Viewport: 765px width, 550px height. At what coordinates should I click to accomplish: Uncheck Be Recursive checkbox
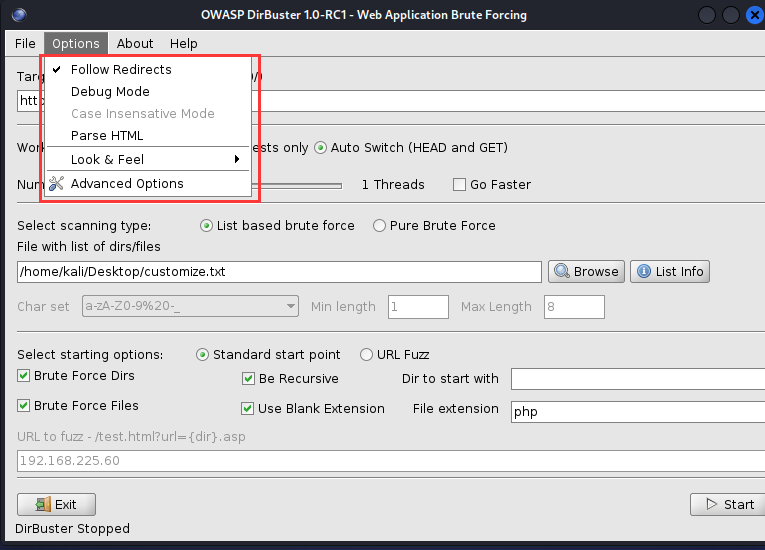pos(248,379)
